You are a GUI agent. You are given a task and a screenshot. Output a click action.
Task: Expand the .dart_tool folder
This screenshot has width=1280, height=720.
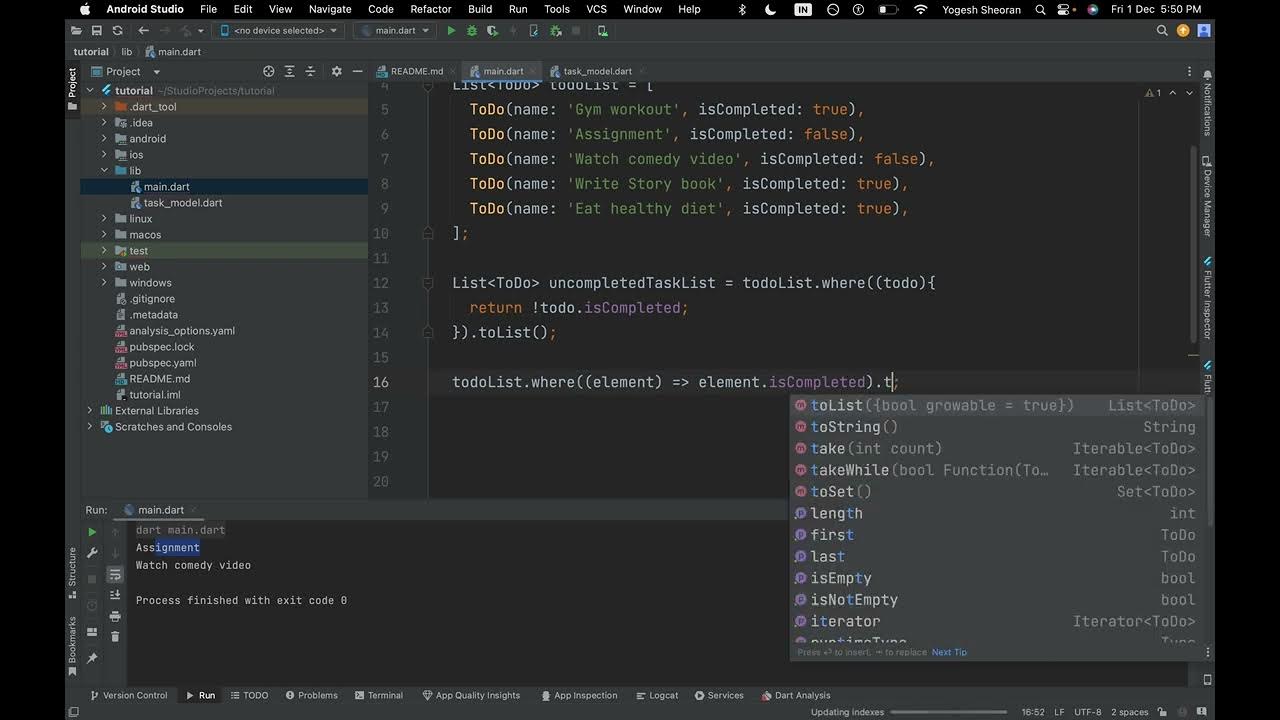pos(104,107)
